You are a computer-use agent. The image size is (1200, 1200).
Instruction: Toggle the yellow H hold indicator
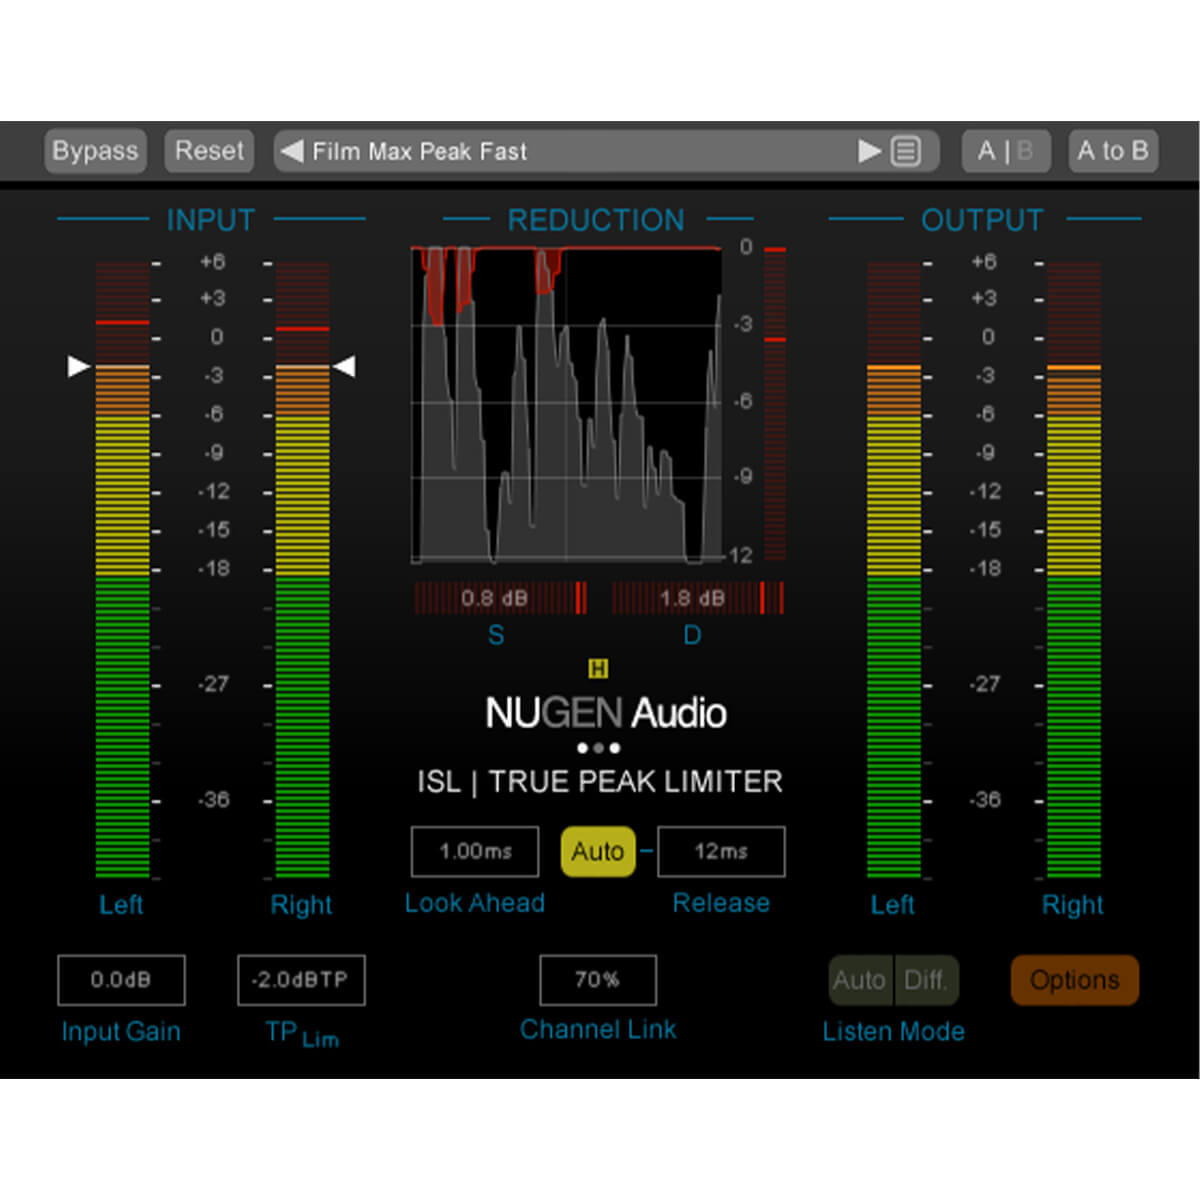[x=598, y=669]
